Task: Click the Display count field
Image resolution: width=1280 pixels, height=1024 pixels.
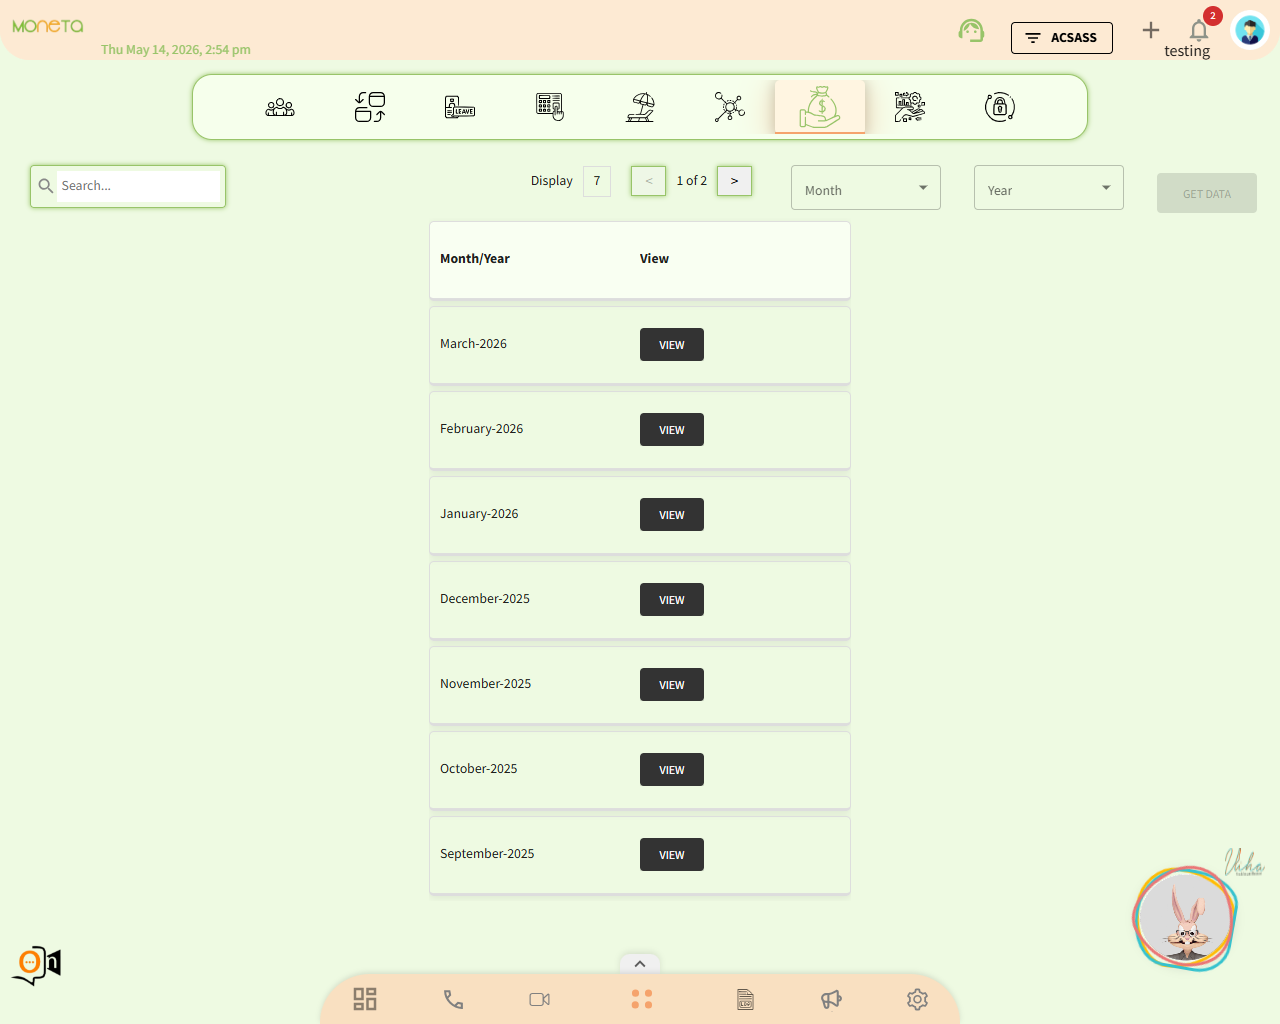Action: [x=597, y=181]
